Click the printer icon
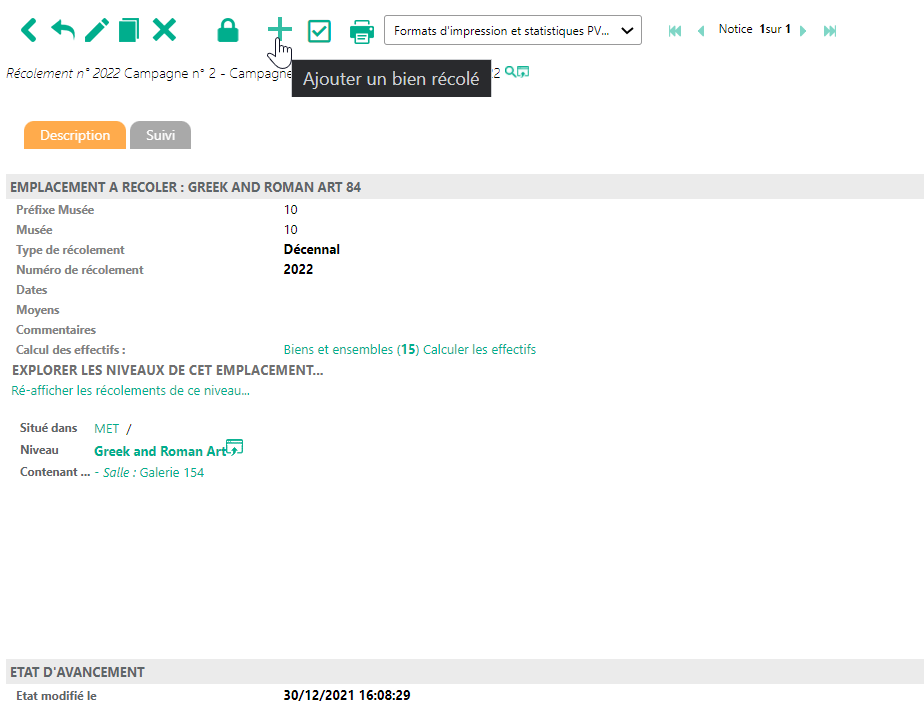Image resolution: width=924 pixels, height=716 pixels. pos(361,31)
